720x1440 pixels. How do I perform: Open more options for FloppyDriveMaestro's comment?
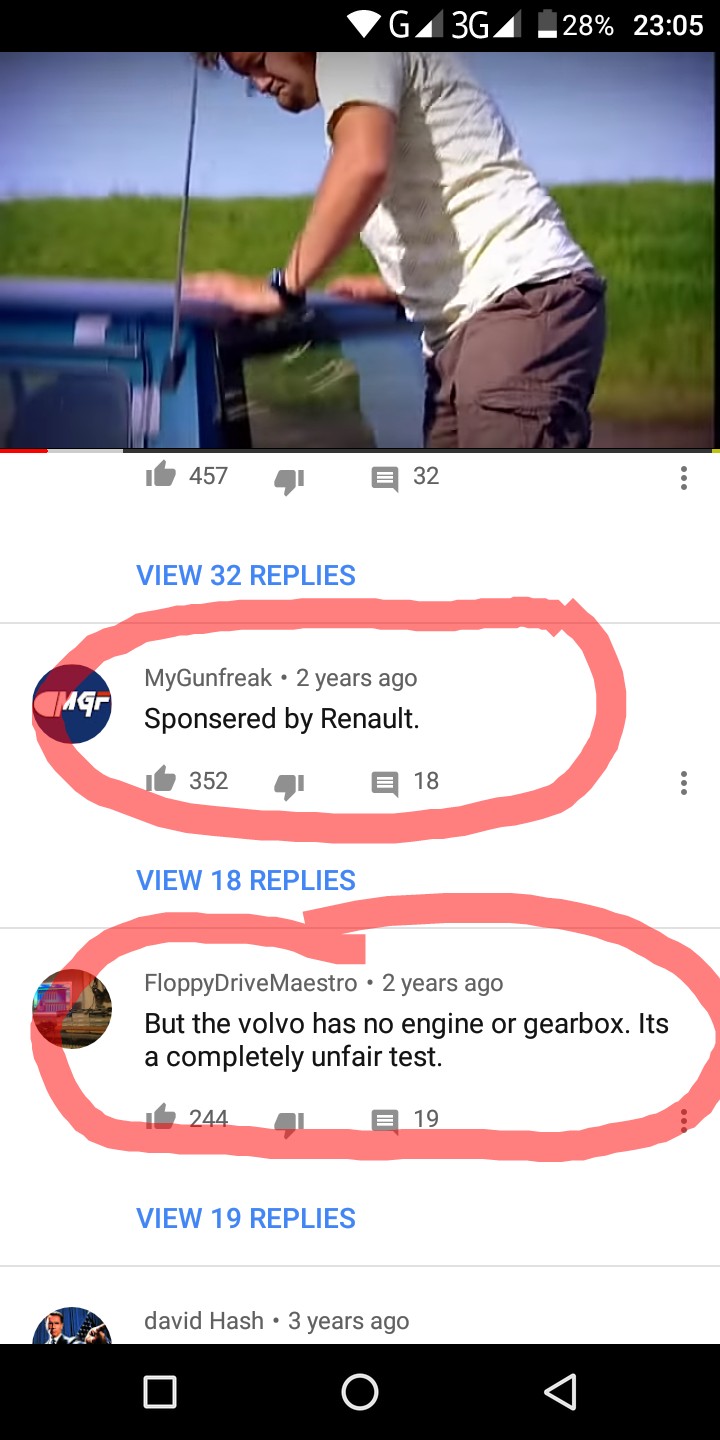[684, 1120]
